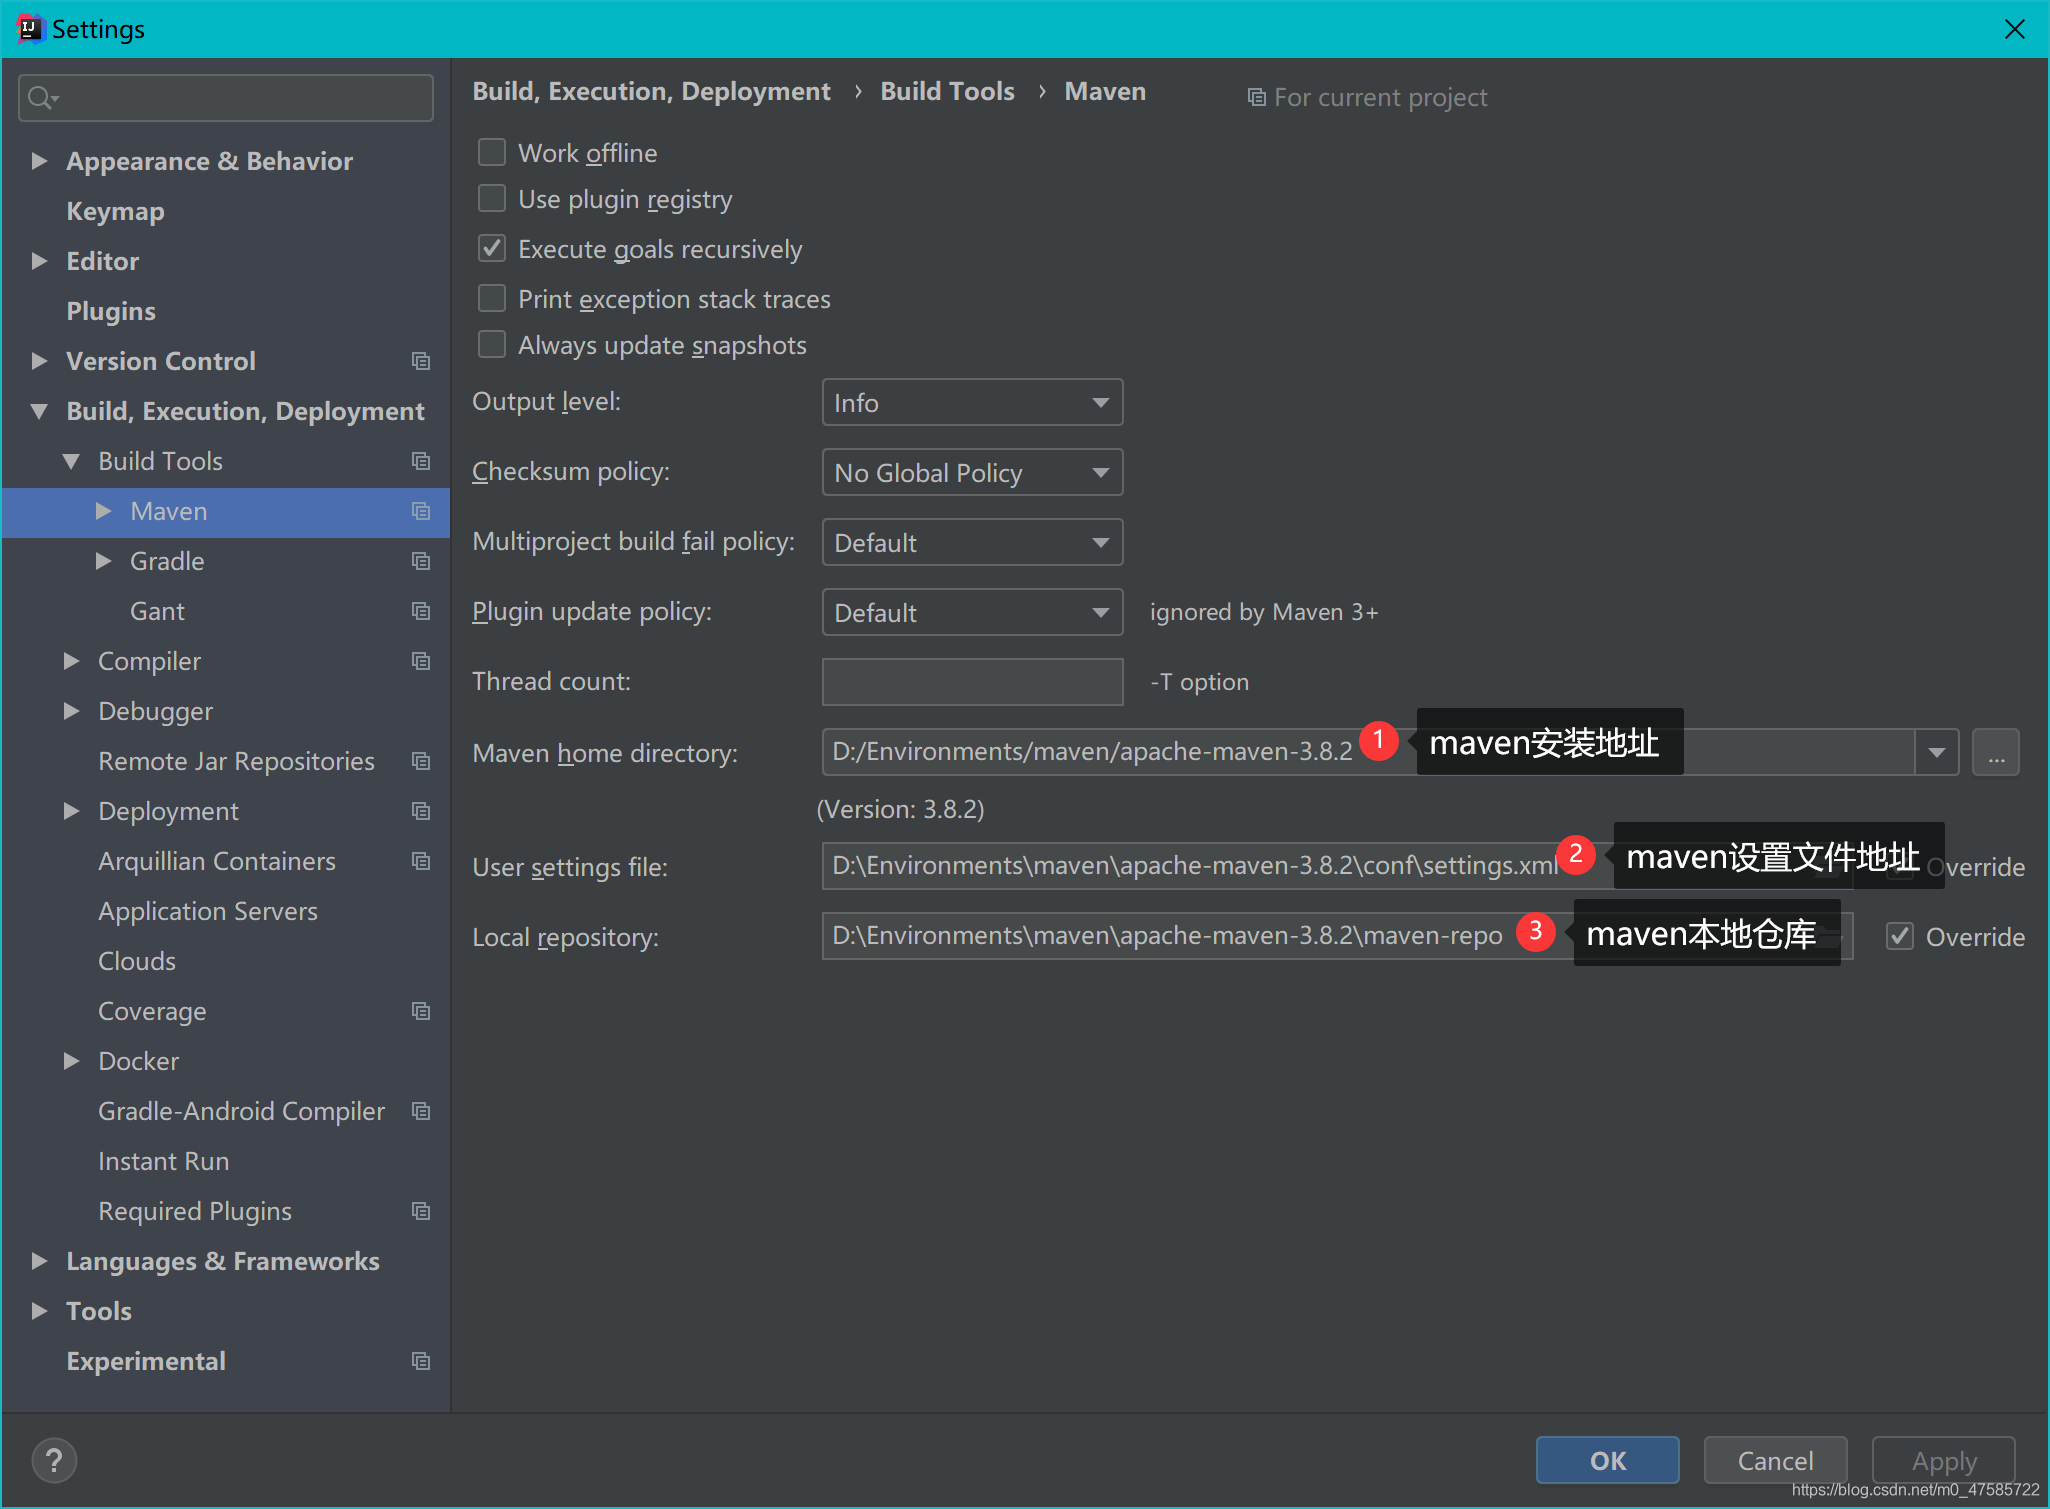Image resolution: width=2050 pixels, height=1509 pixels.
Task: Expand Languages & Frameworks section
Action: tap(39, 1261)
